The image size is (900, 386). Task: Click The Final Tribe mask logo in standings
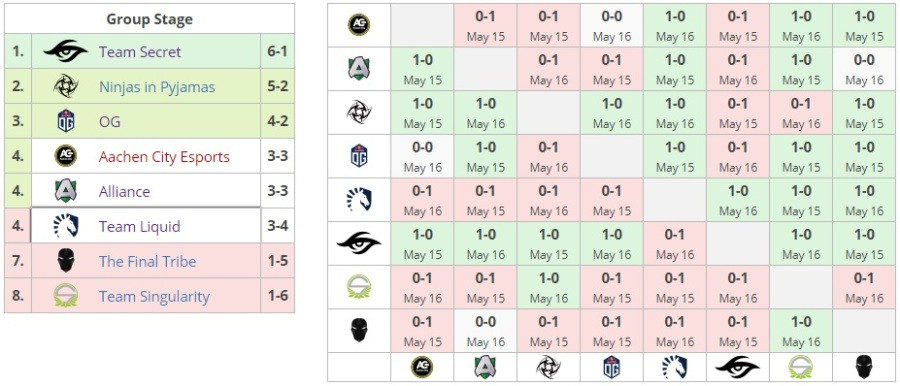[x=66, y=261]
